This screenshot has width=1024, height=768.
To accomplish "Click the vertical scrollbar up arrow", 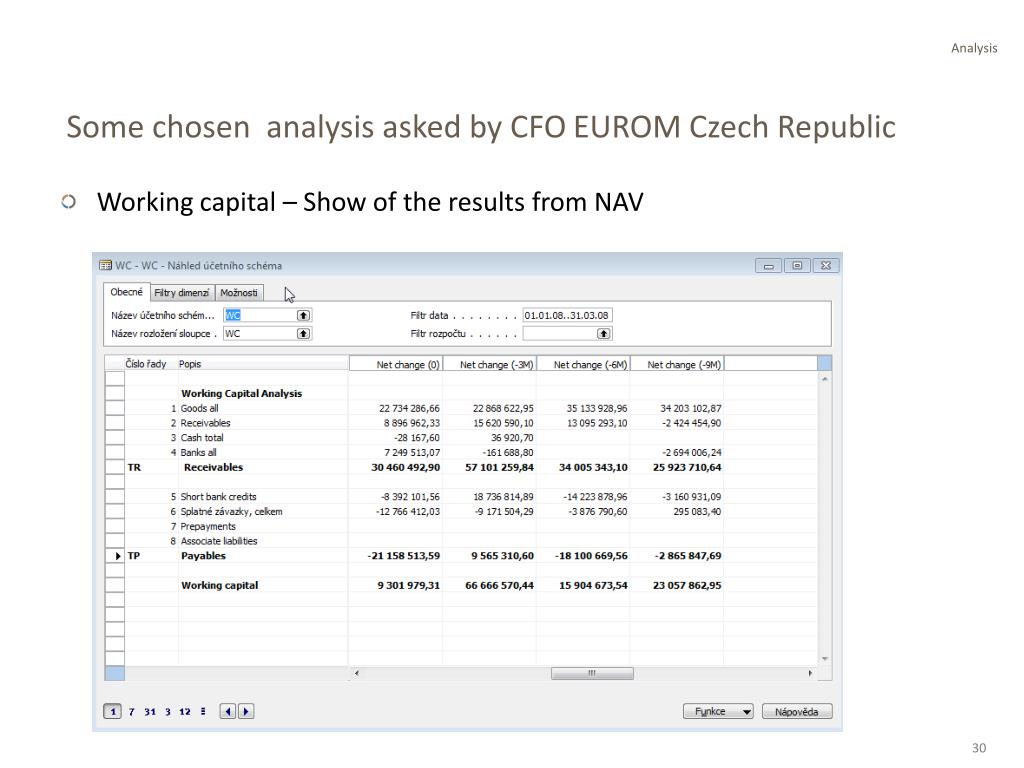I will (825, 379).
